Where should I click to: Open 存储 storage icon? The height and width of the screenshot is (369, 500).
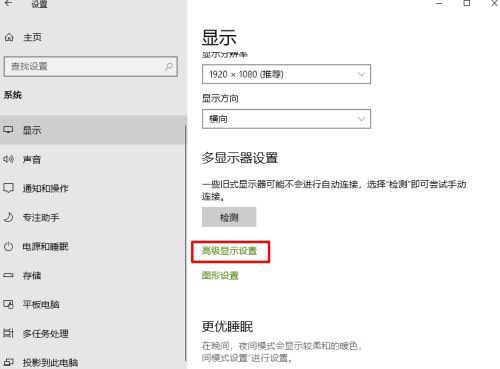pos(8,275)
